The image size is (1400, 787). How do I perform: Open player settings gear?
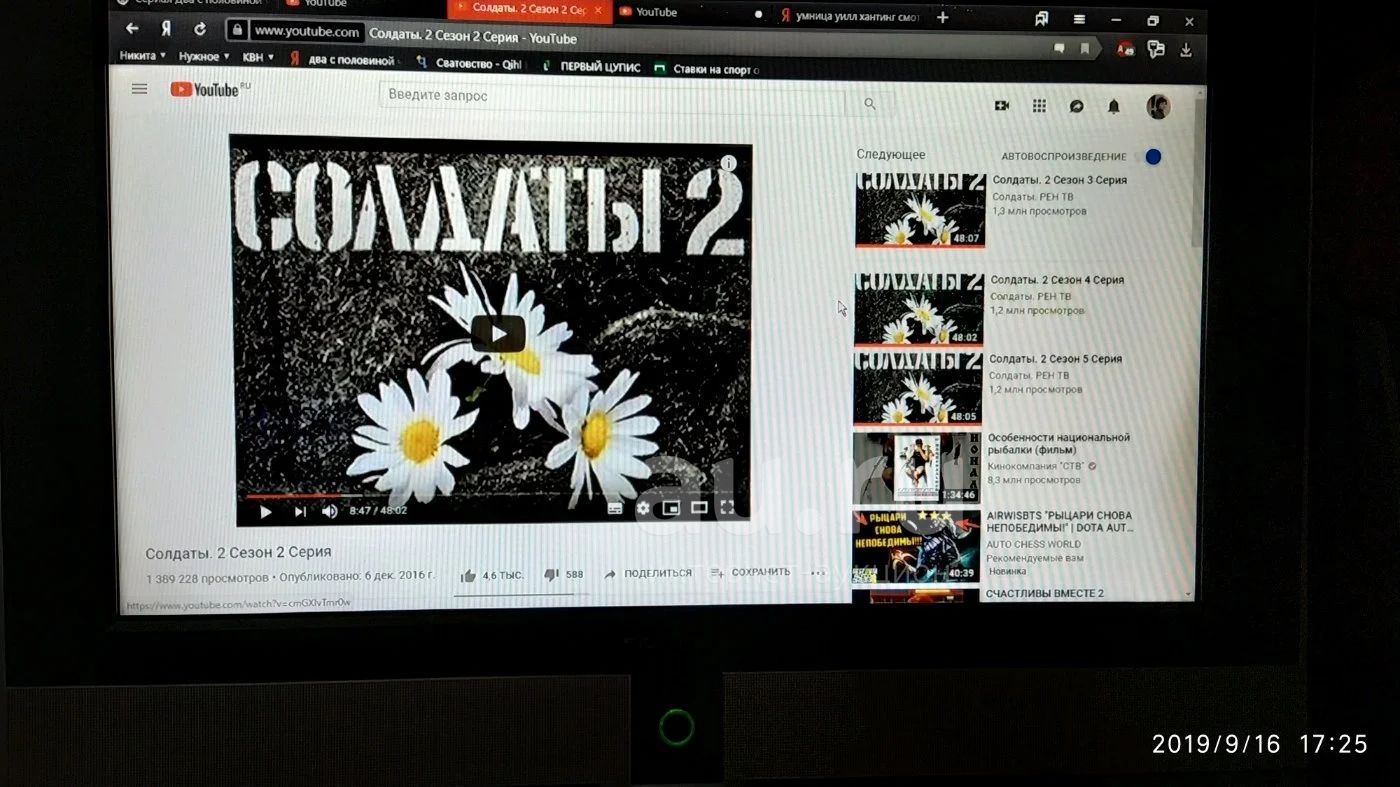click(642, 509)
